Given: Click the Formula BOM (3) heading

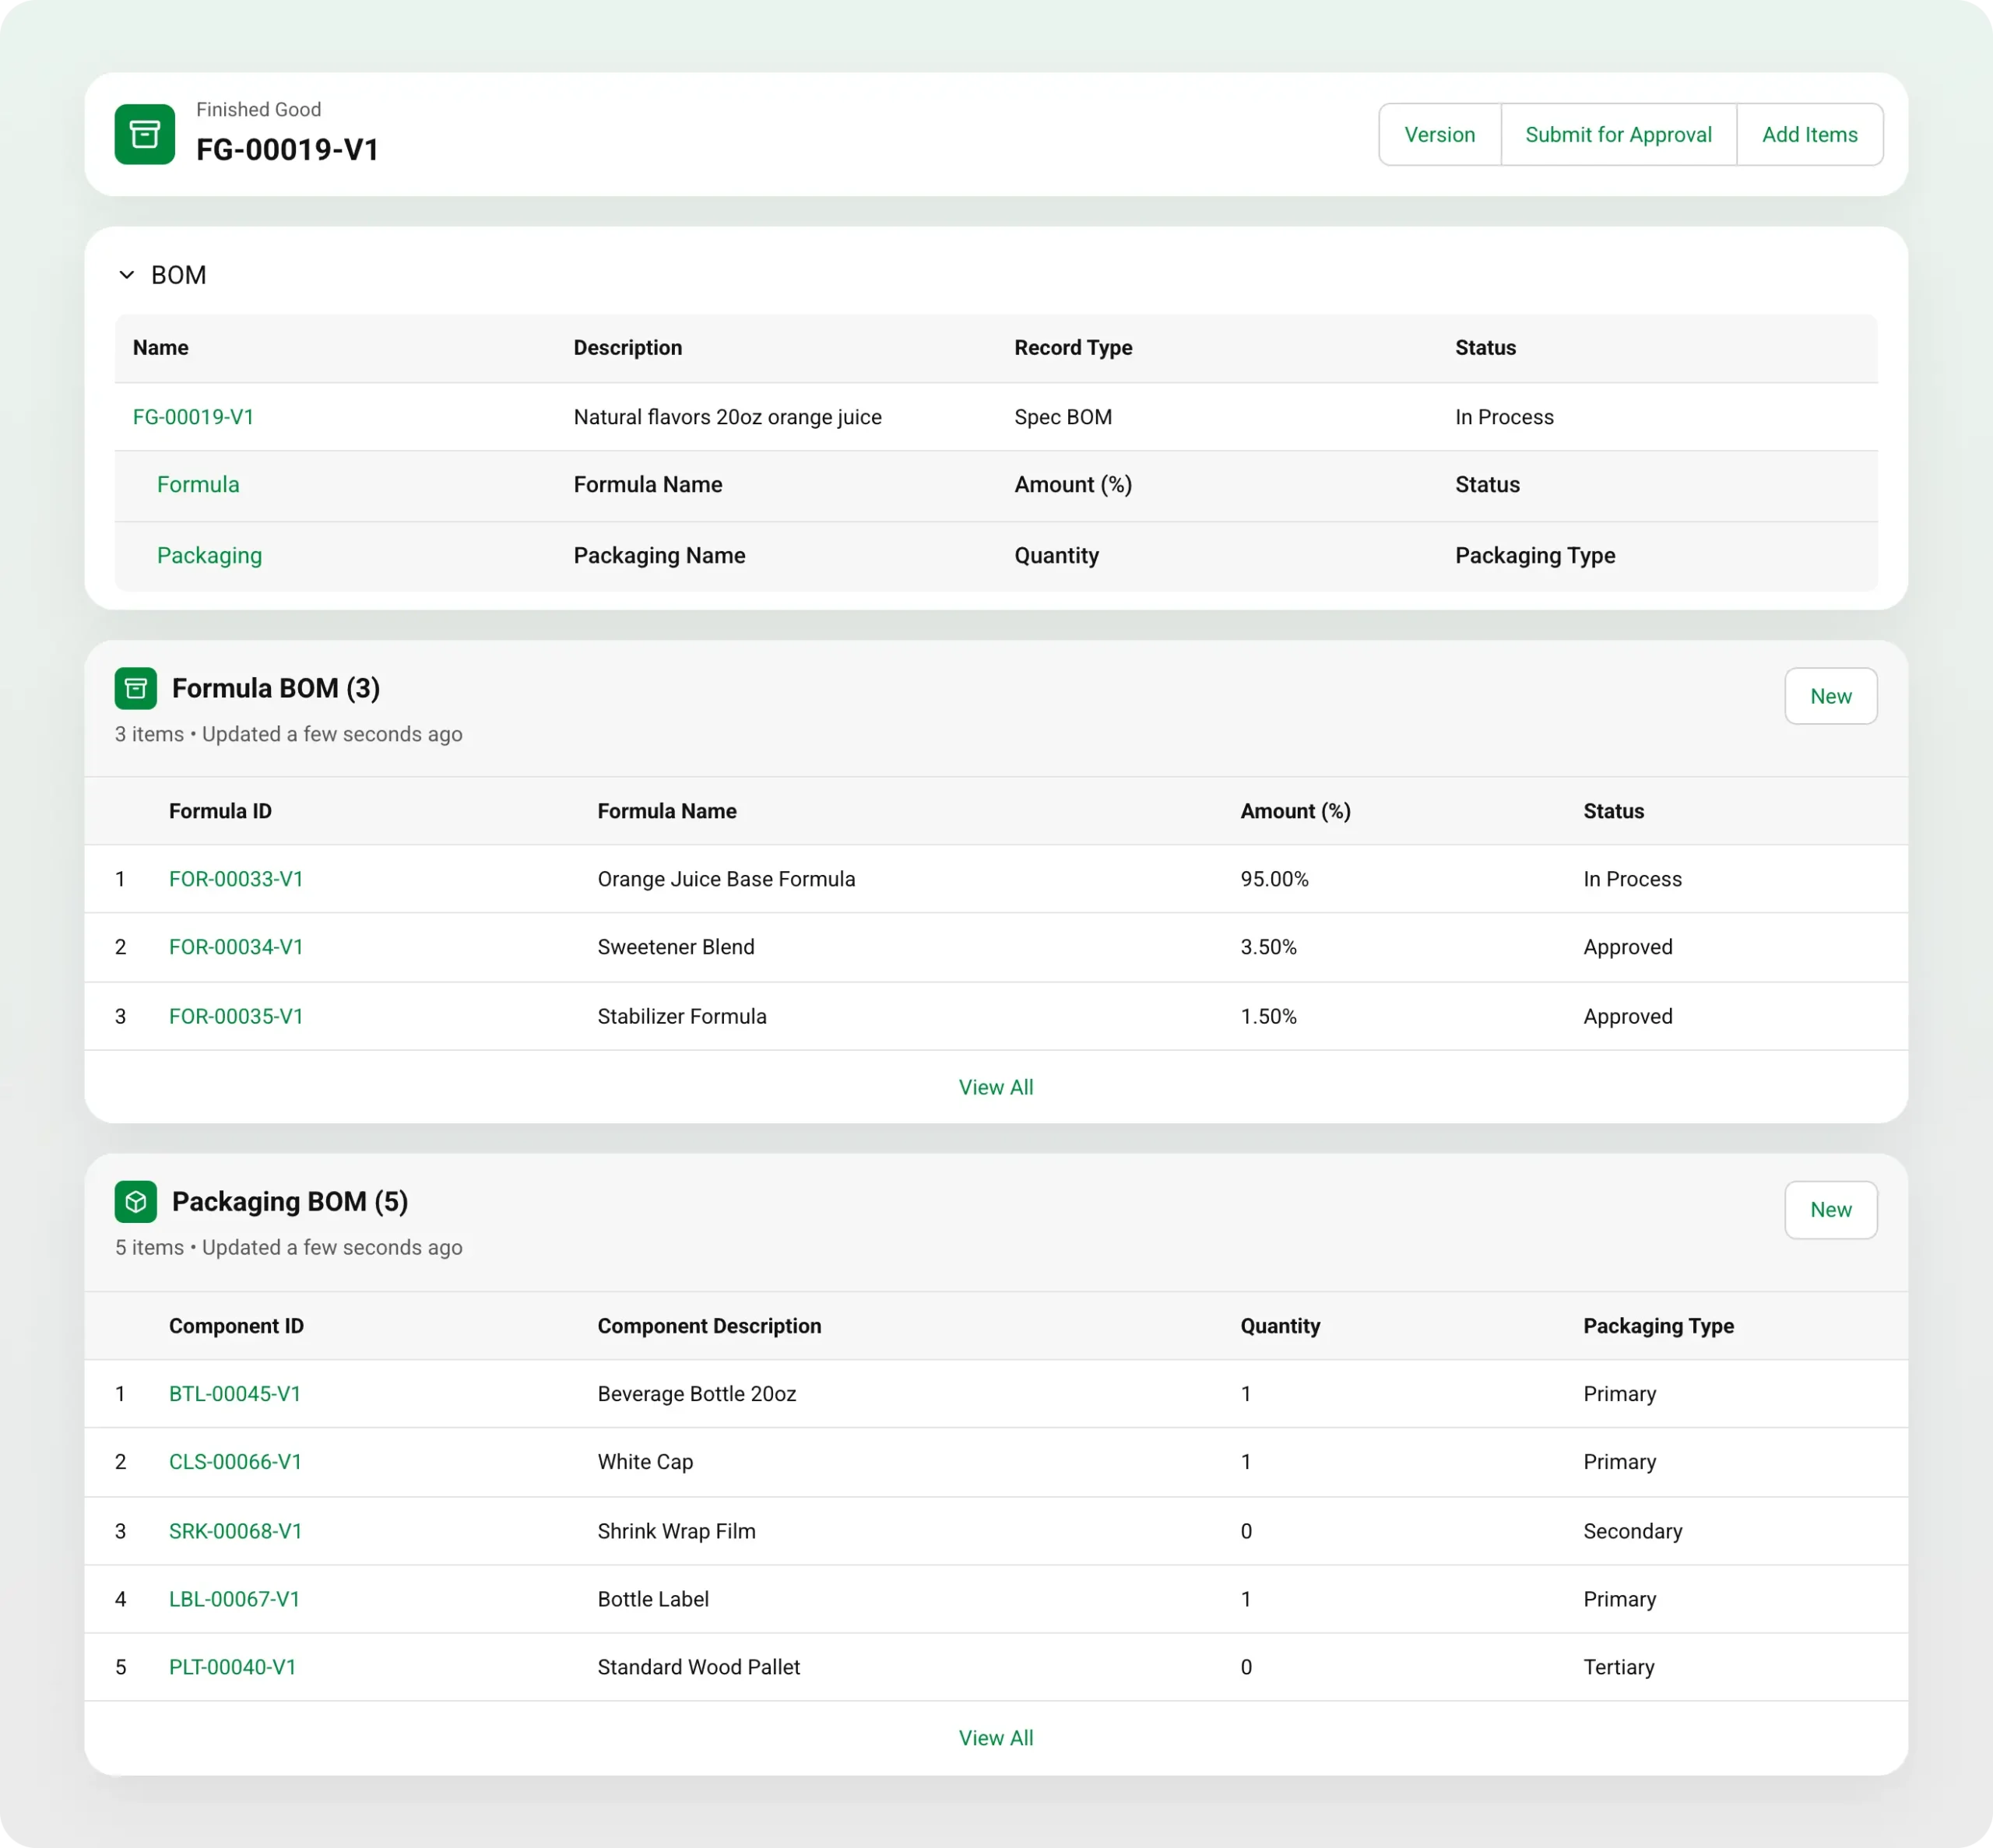Looking at the screenshot, I should pyautogui.click(x=276, y=688).
